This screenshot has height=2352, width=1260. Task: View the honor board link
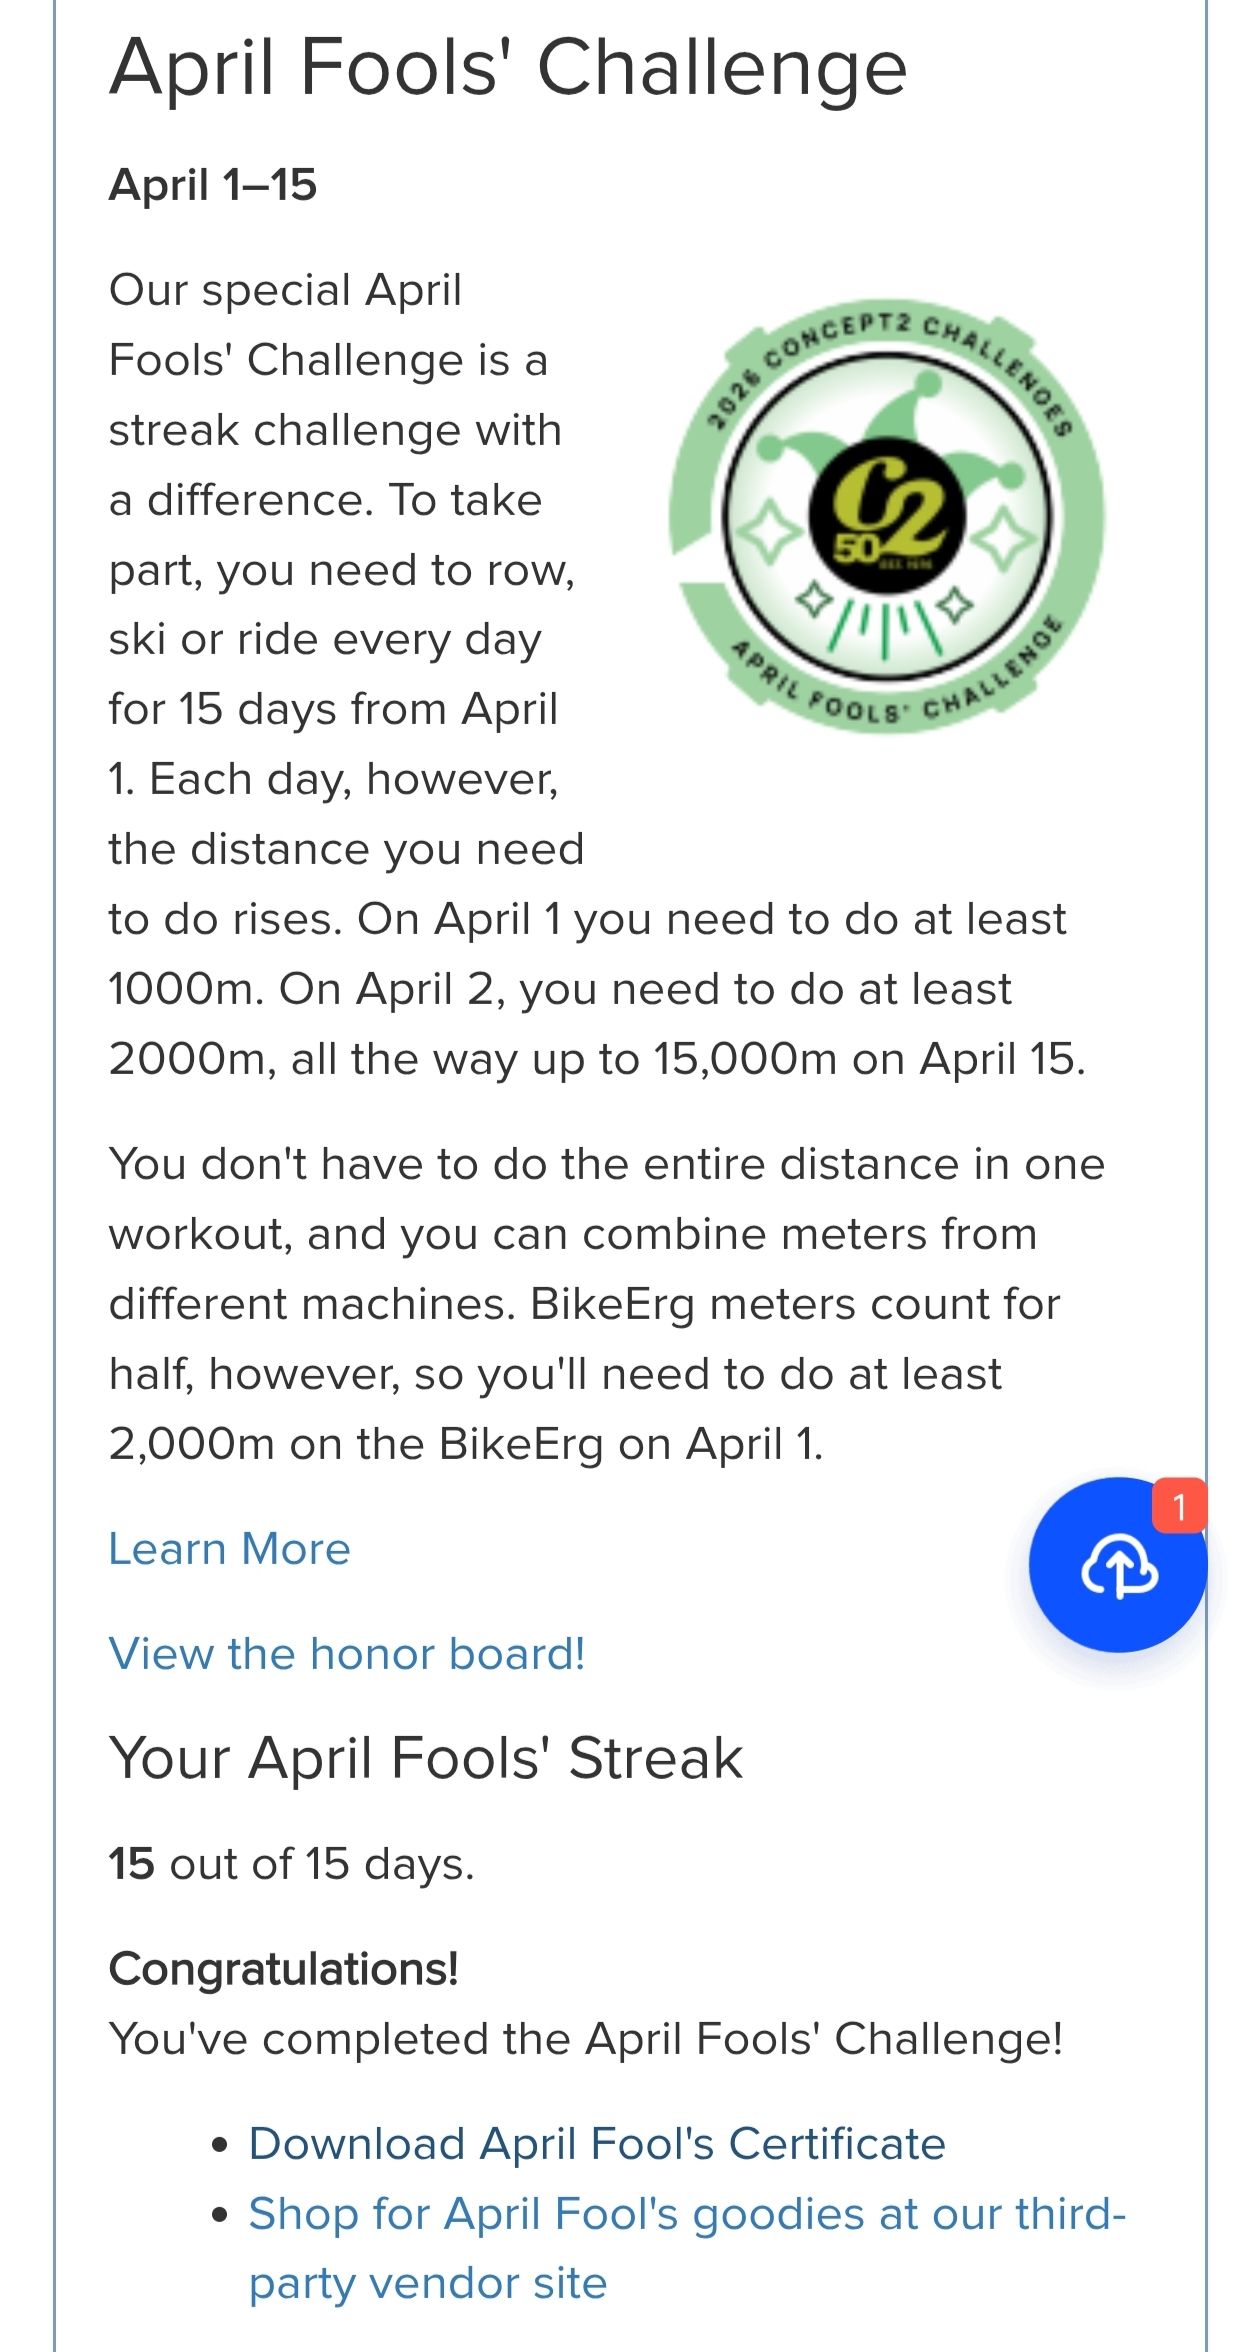point(346,1654)
